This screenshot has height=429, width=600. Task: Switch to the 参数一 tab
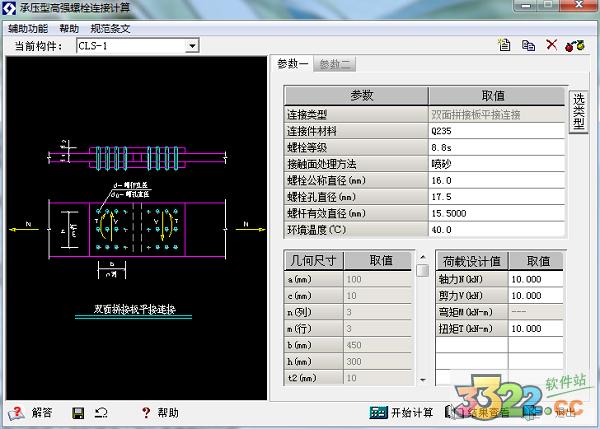293,64
